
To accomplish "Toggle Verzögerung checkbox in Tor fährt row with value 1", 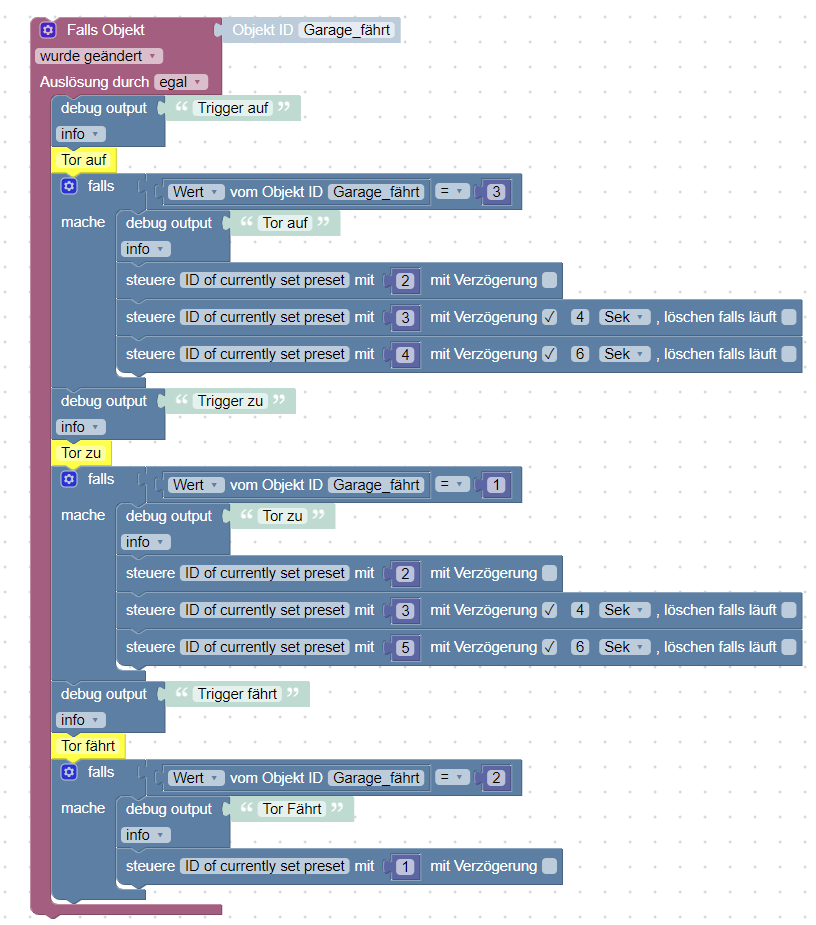I will [x=549, y=867].
